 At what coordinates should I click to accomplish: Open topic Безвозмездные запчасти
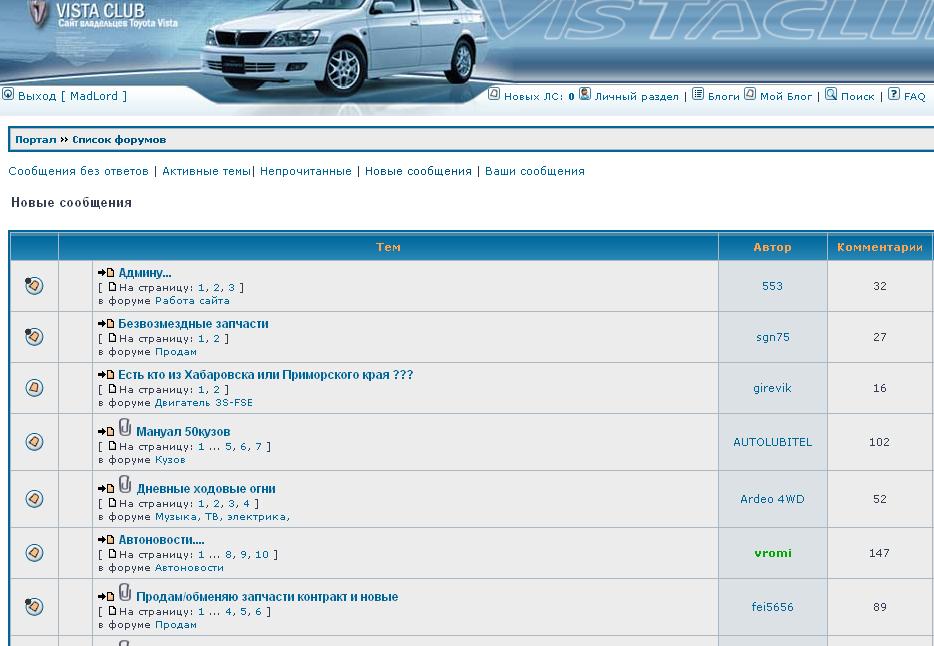tap(193, 324)
